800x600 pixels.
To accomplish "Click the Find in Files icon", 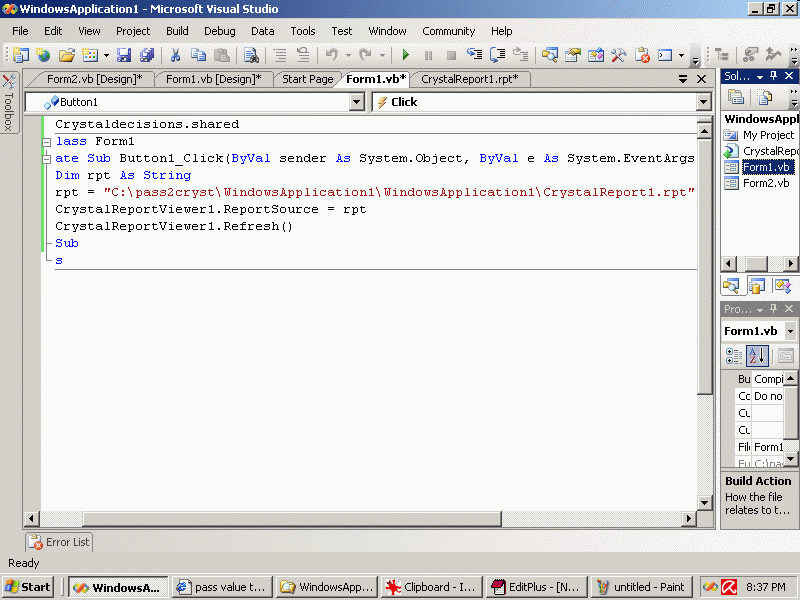I will (251, 55).
